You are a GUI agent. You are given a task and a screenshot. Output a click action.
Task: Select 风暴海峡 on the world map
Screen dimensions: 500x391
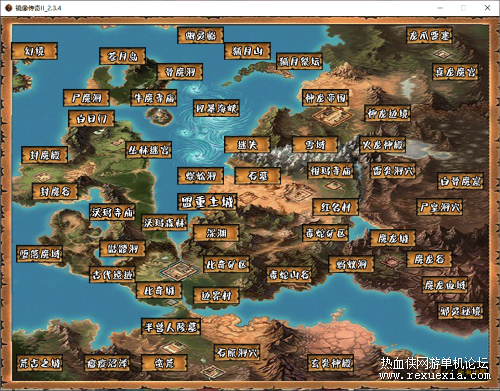[x=216, y=108]
